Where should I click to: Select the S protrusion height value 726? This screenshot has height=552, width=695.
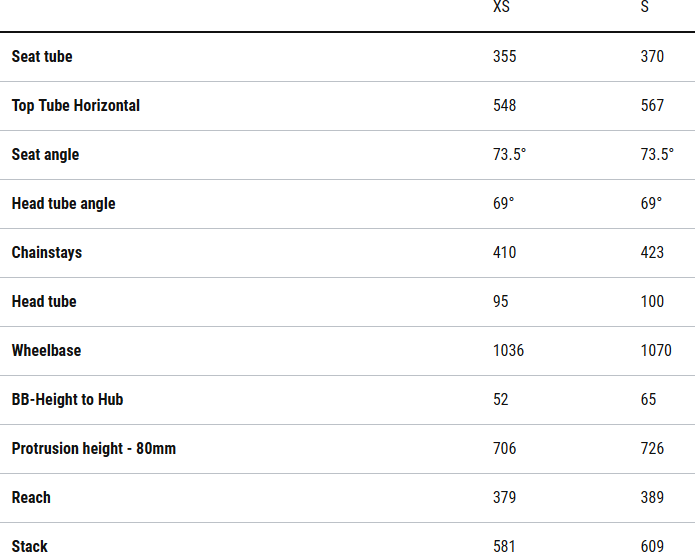(x=652, y=449)
